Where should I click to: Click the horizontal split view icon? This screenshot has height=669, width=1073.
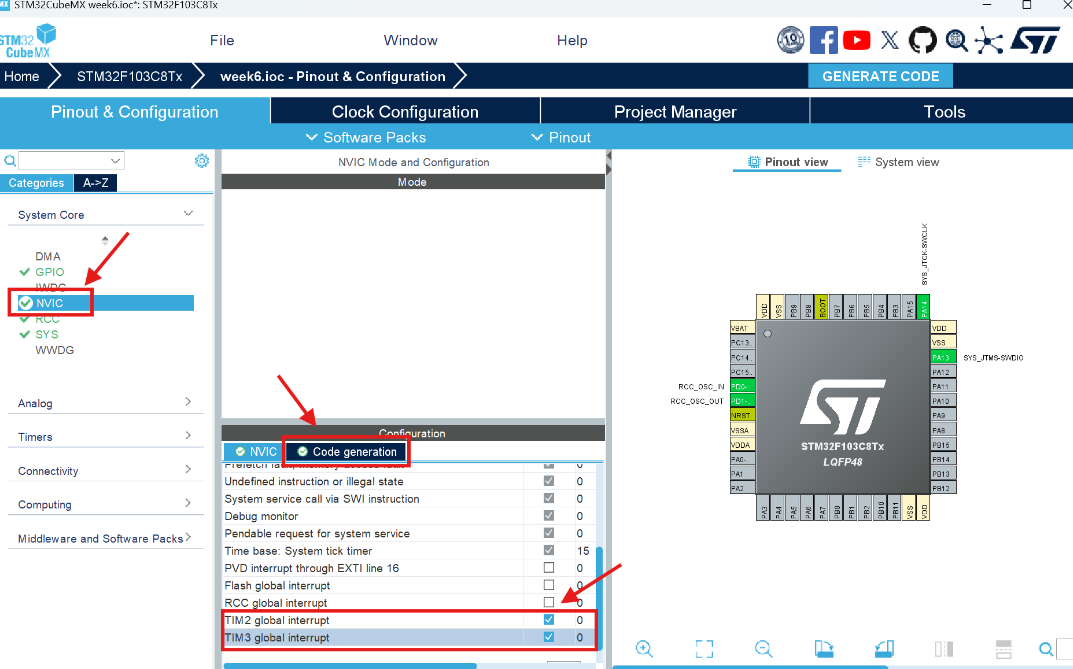point(1003,648)
